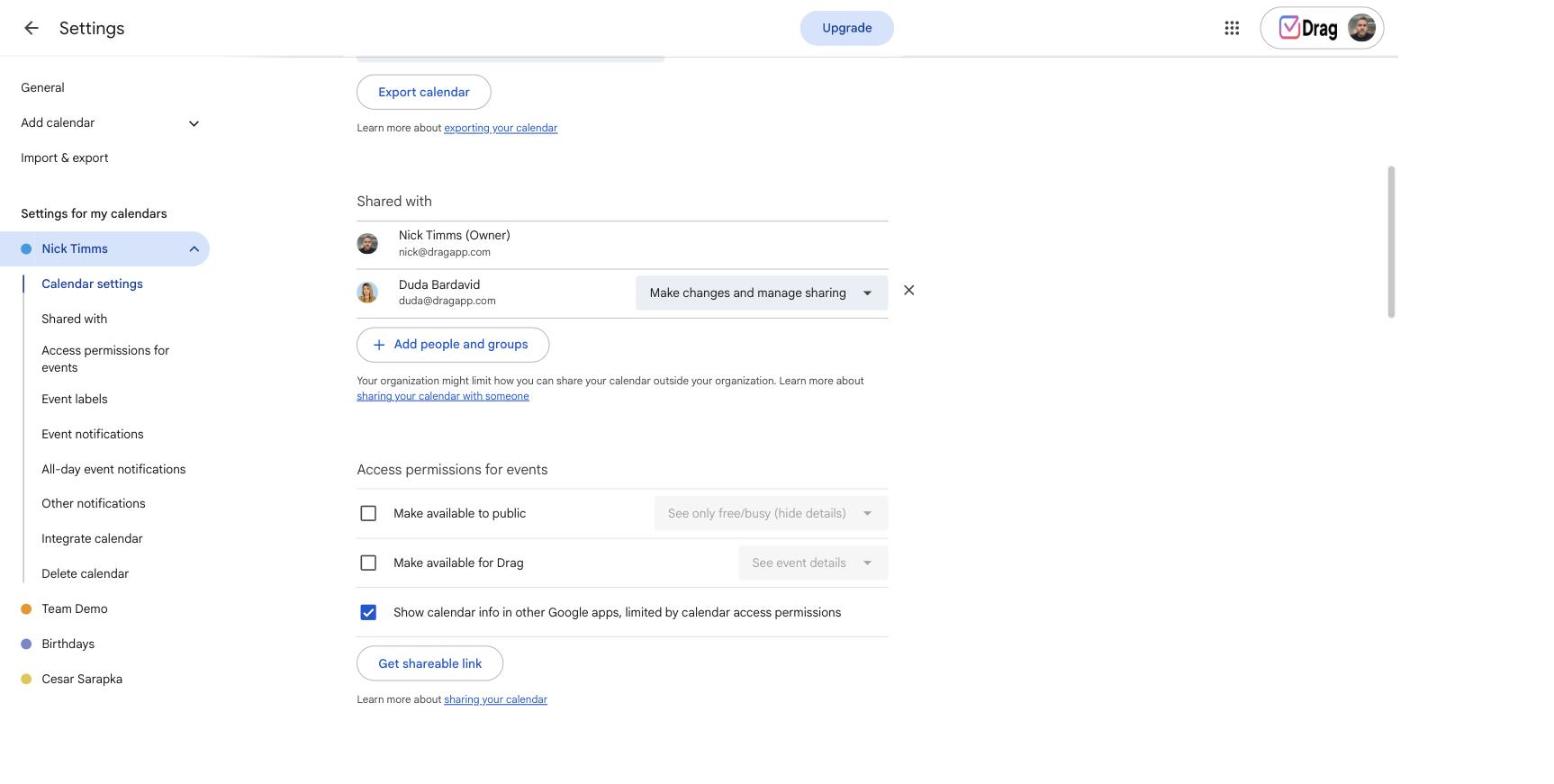
Task: Uncheck Show calendar info in other Google apps
Action: pos(368,612)
